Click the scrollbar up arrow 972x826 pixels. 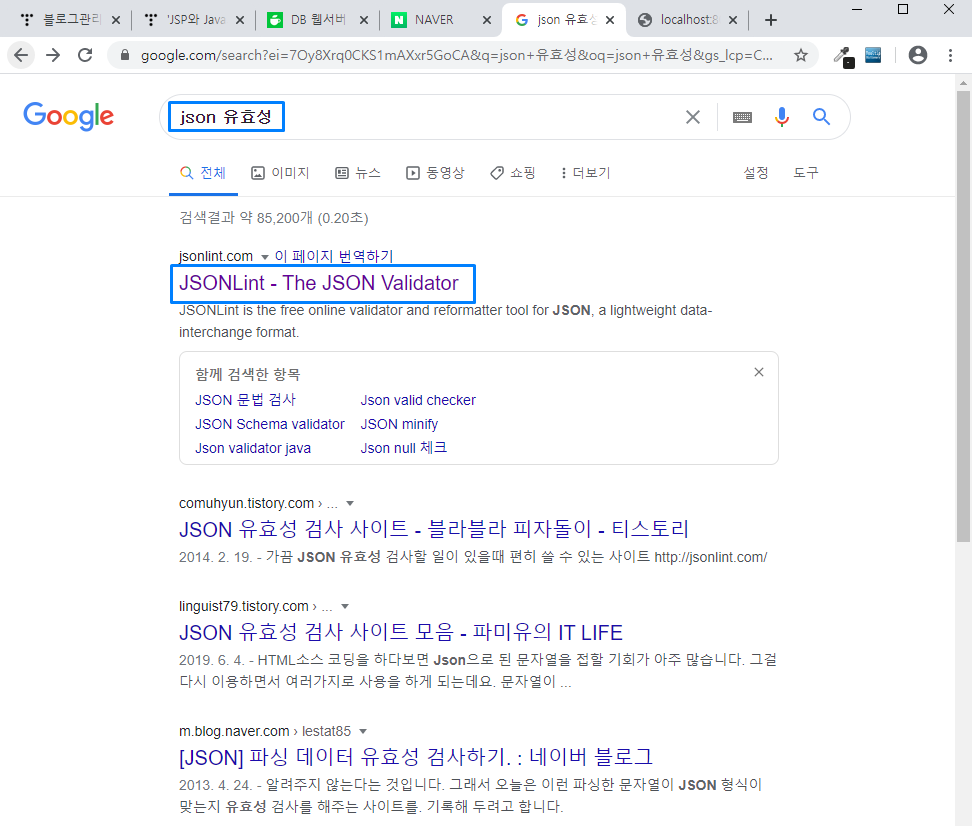coord(963,82)
